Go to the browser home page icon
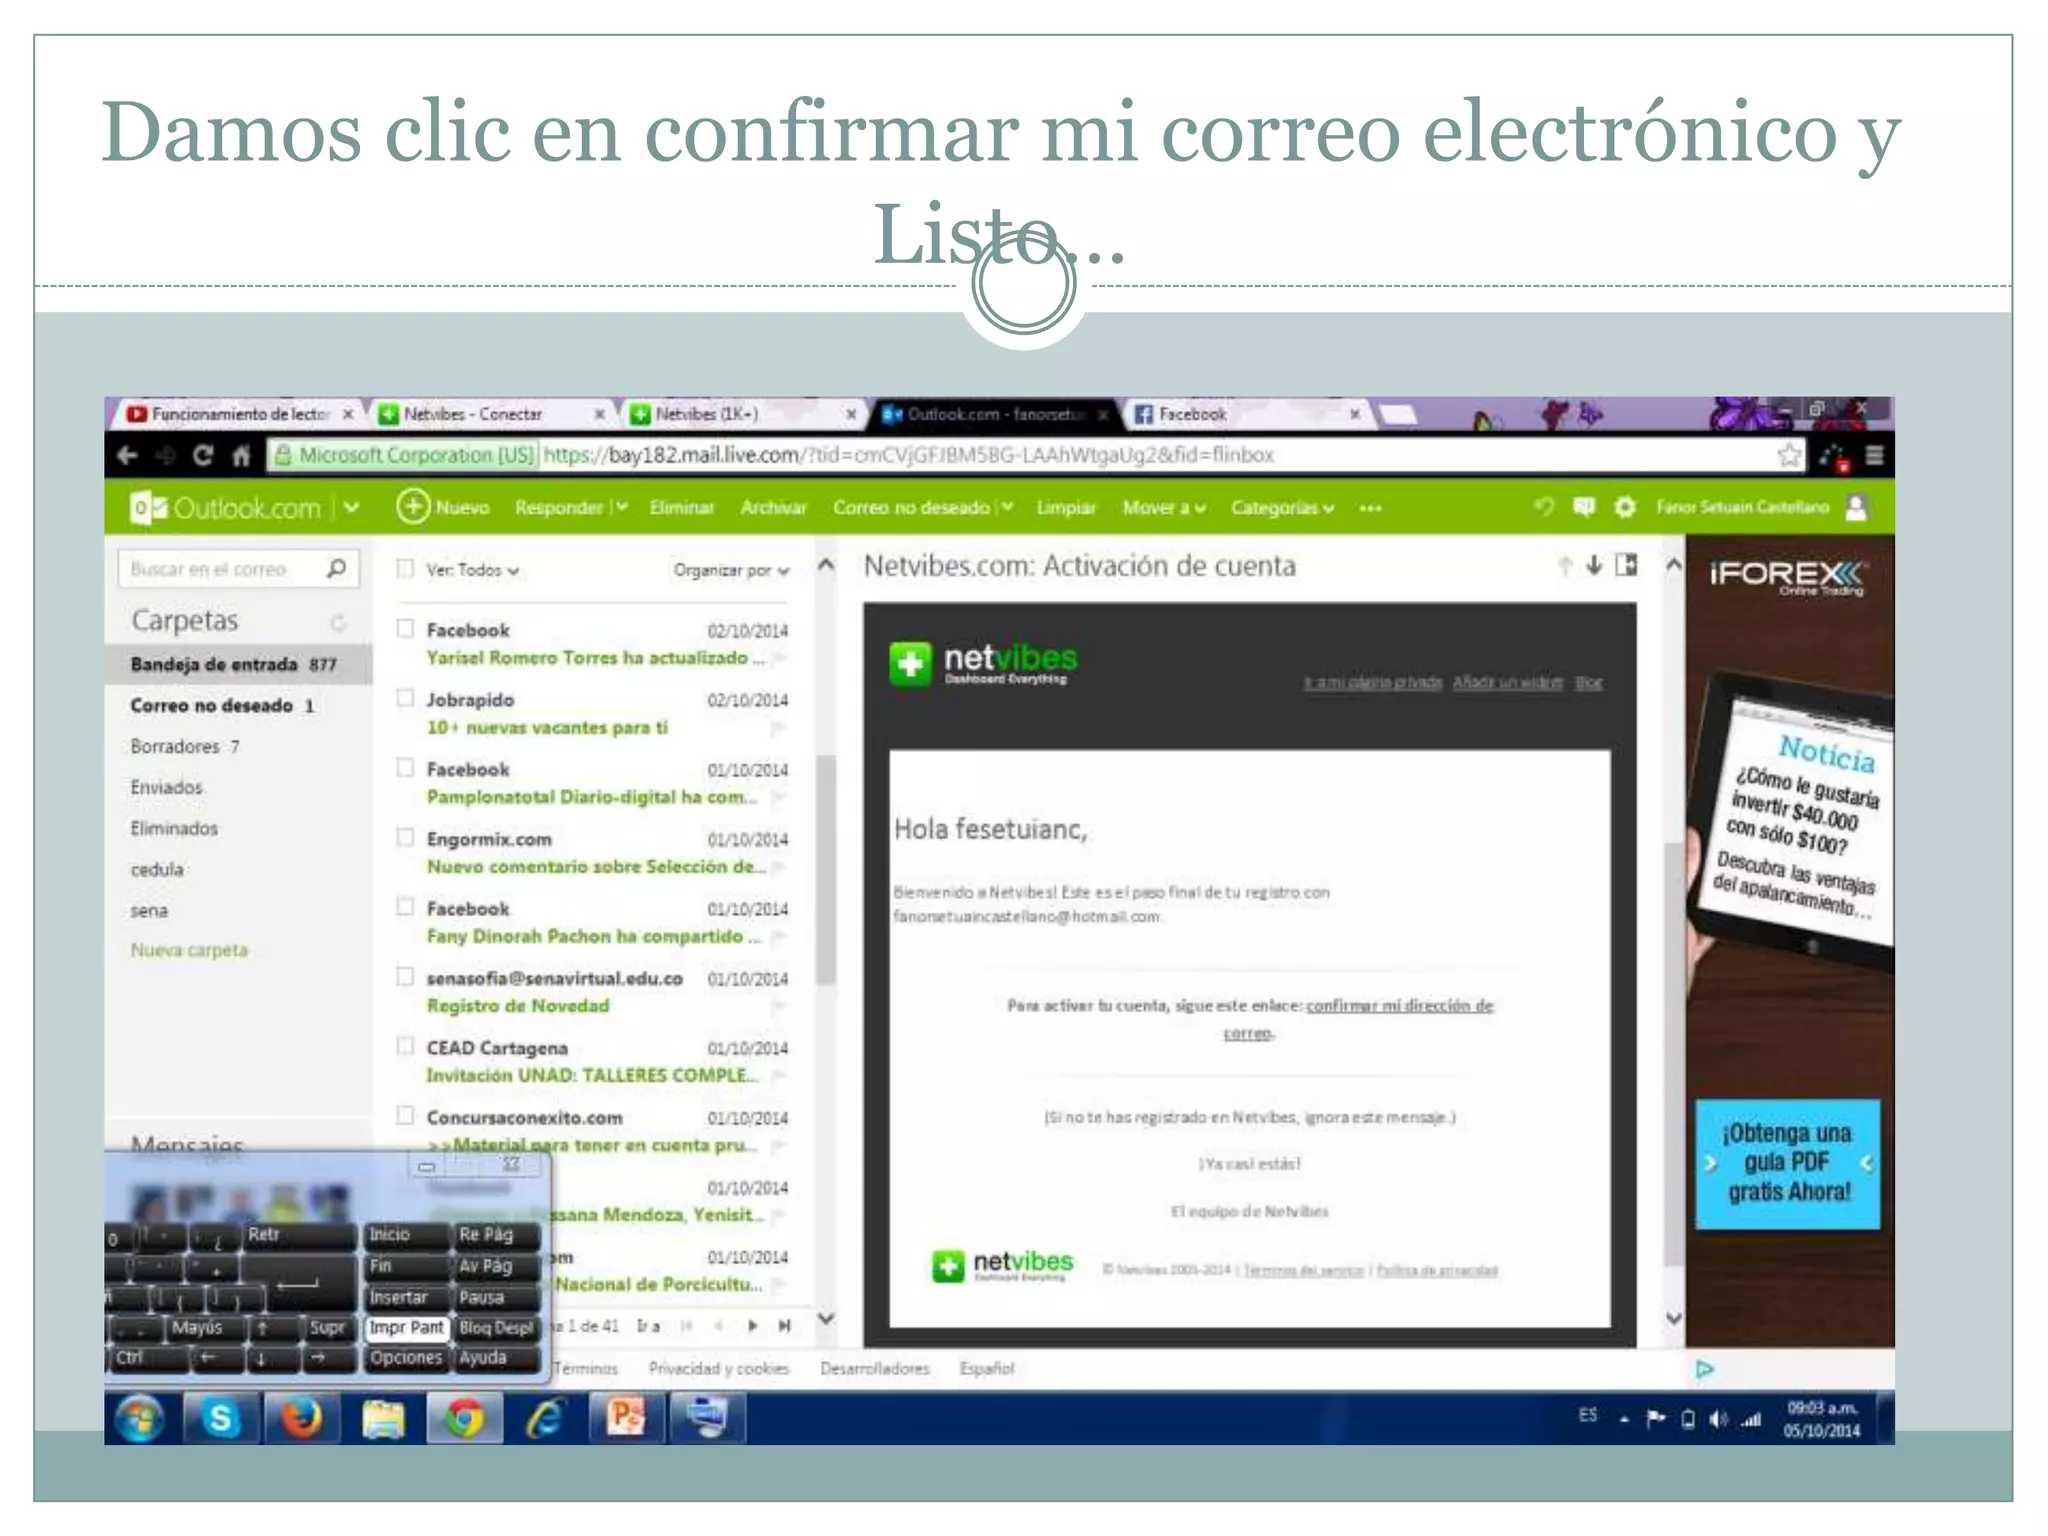 (241, 456)
